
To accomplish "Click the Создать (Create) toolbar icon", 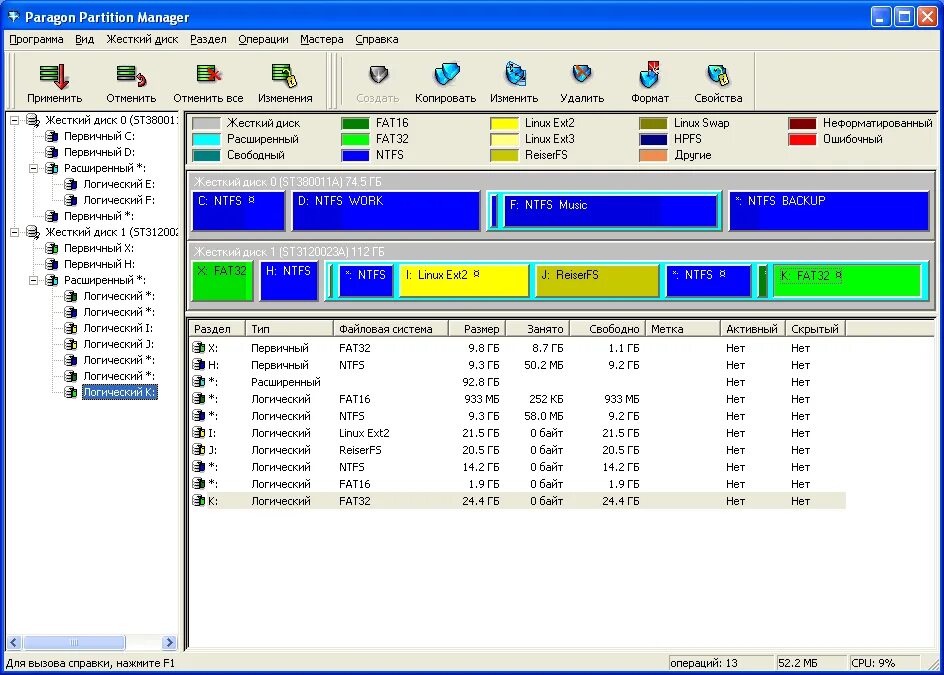I will coord(378,75).
